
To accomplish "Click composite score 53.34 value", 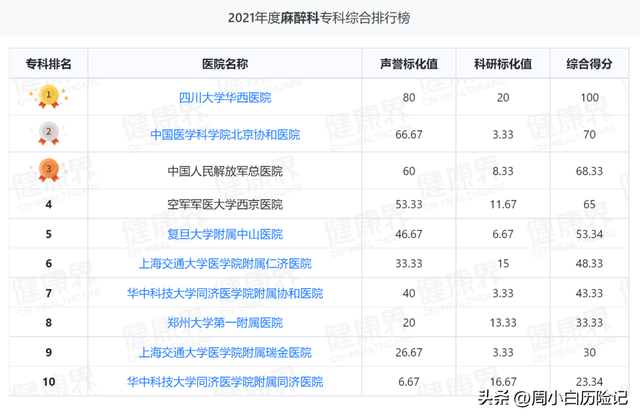I will click(x=589, y=234).
